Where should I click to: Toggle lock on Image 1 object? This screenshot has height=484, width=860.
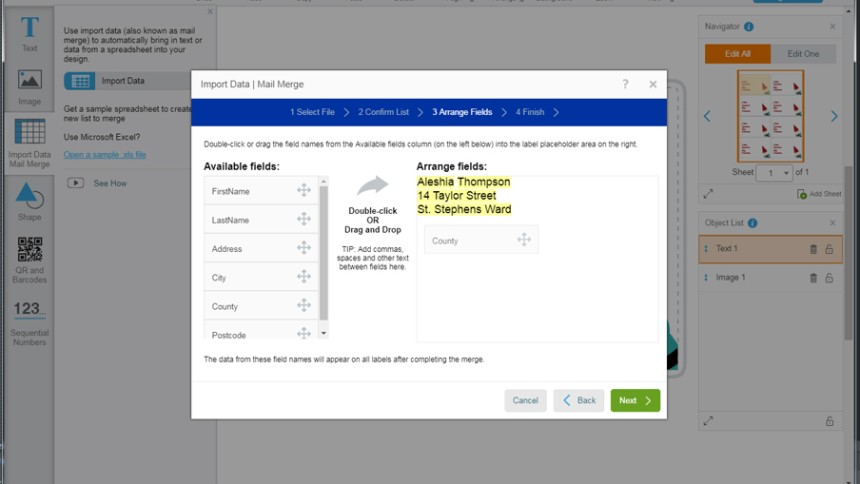(x=829, y=277)
